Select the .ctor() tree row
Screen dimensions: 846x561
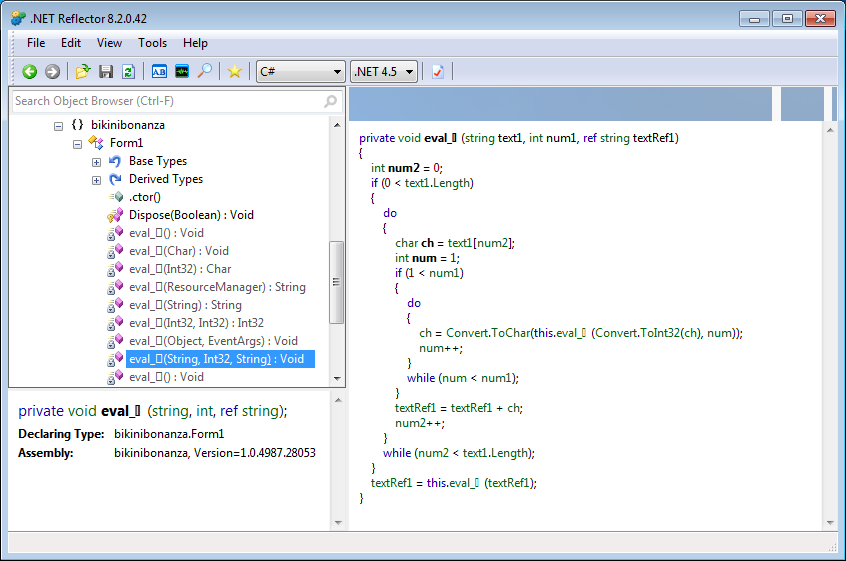[x=145, y=197]
